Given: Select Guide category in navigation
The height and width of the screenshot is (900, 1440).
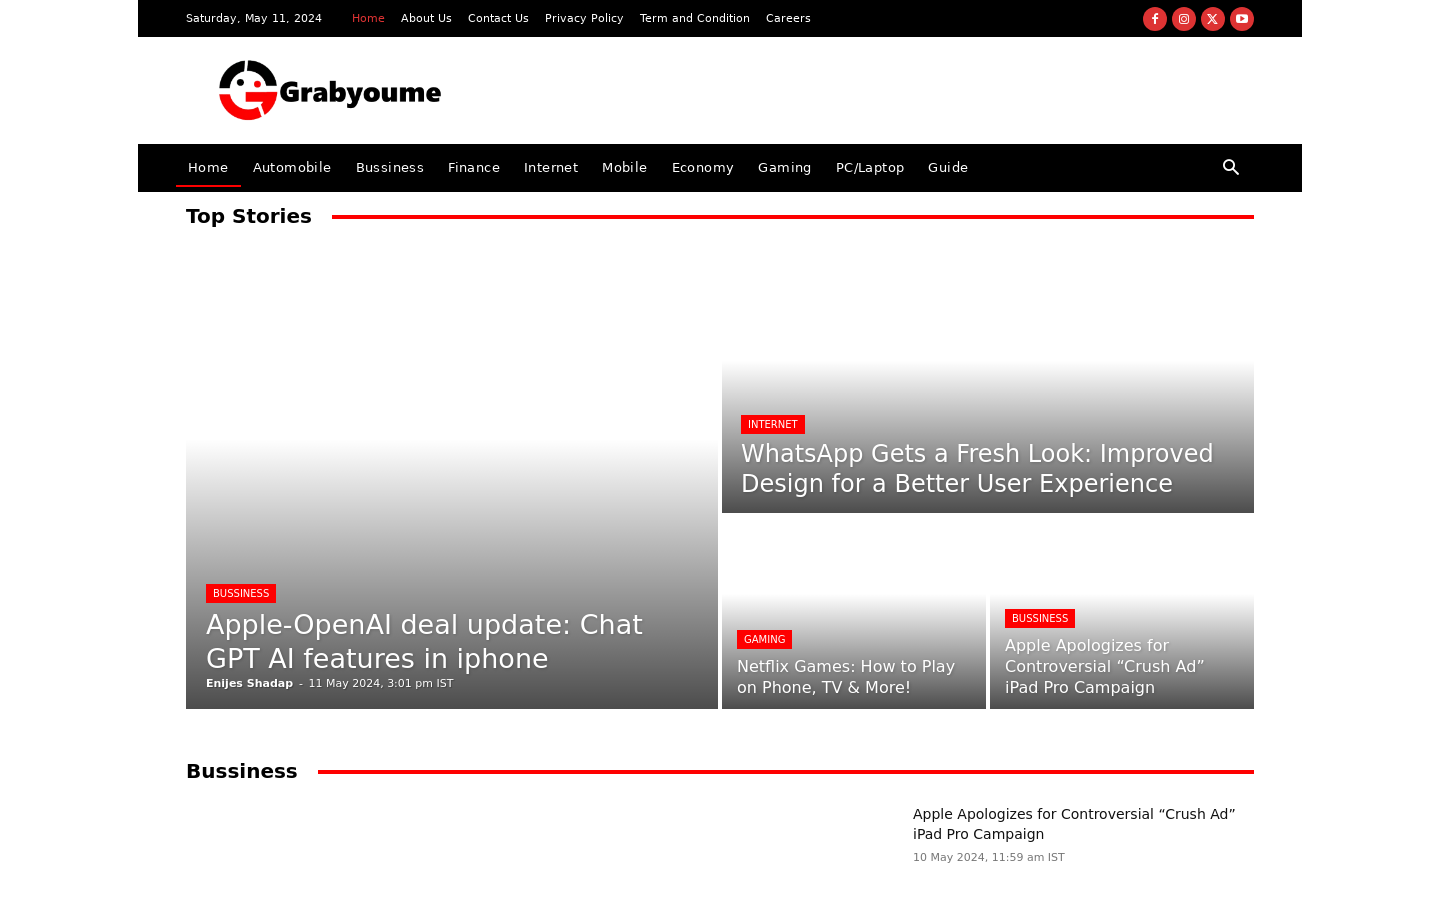Looking at the screenshot, I should coord(948,167).
